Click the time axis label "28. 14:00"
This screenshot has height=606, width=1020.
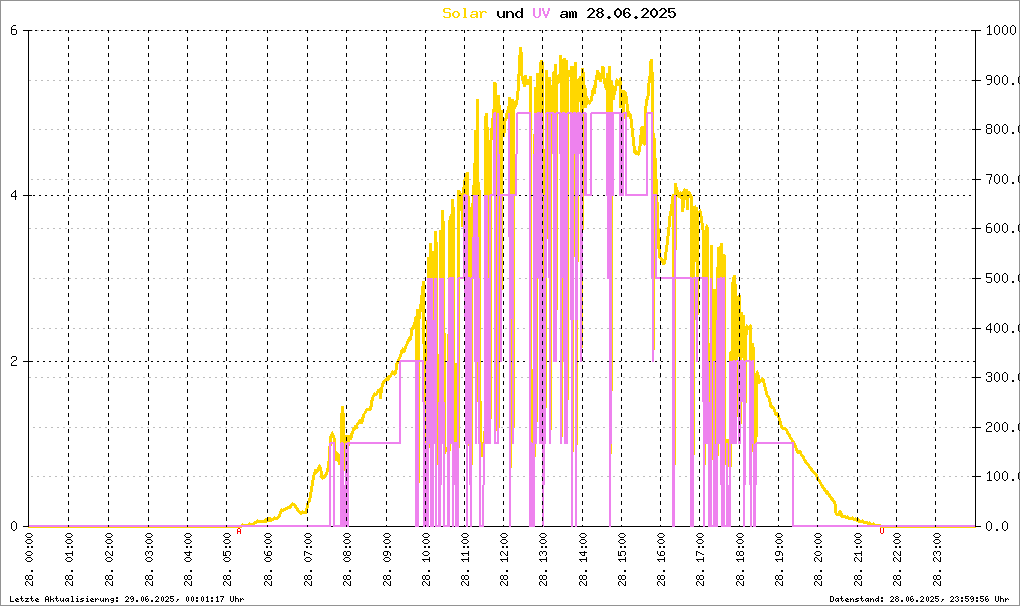pyautogui.click(x=582, y=560)
